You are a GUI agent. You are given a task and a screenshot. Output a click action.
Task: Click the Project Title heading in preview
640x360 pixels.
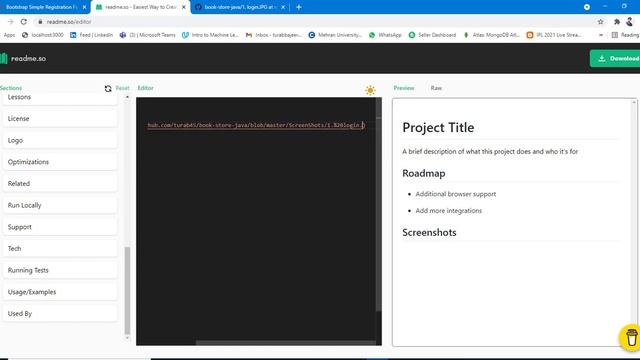click(438, 127)
